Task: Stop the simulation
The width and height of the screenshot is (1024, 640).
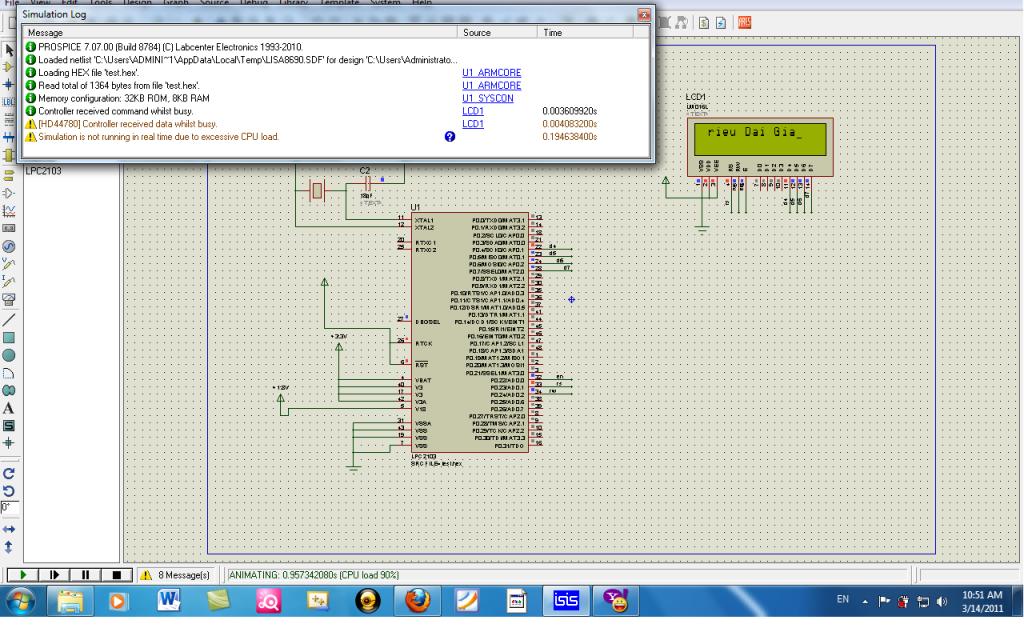Action: [x=116, y=575]
